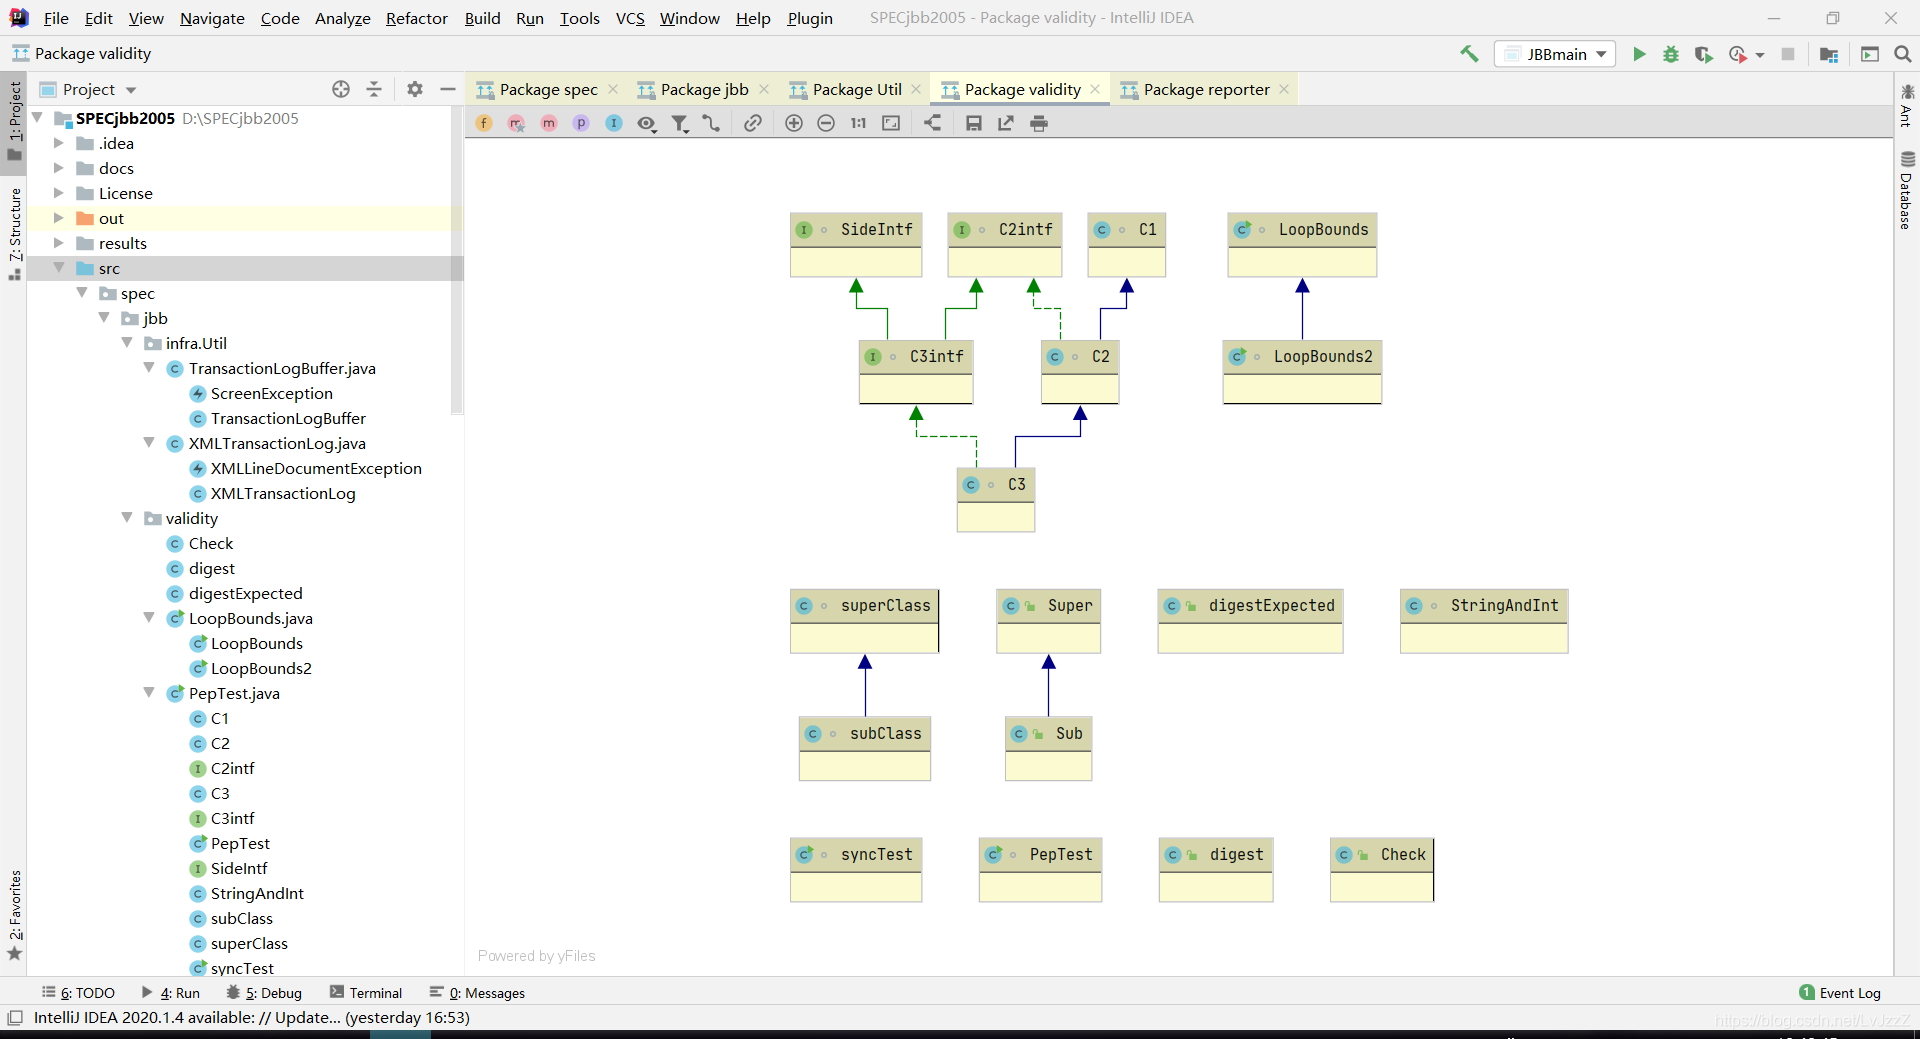Viewport: 1920px width, 1039px height.
Task: Open the Messages tool window
Action: tap(477, 993)
